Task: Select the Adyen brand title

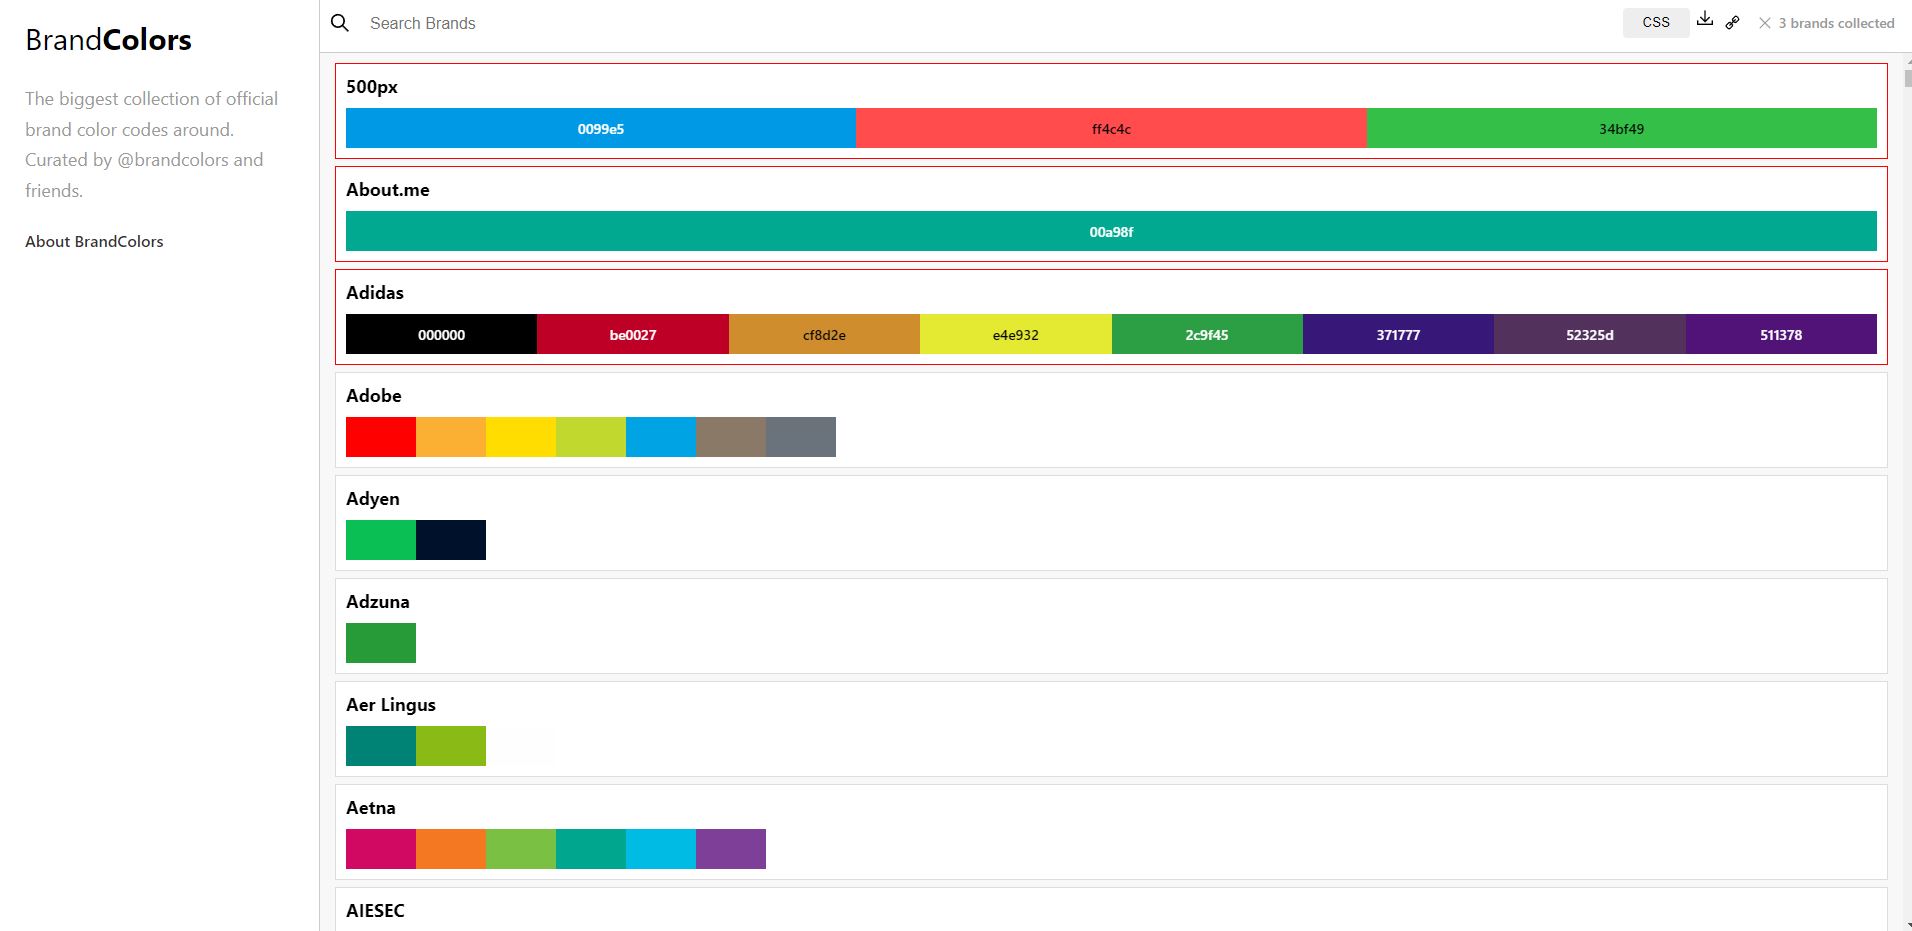Action: point(373,499)
